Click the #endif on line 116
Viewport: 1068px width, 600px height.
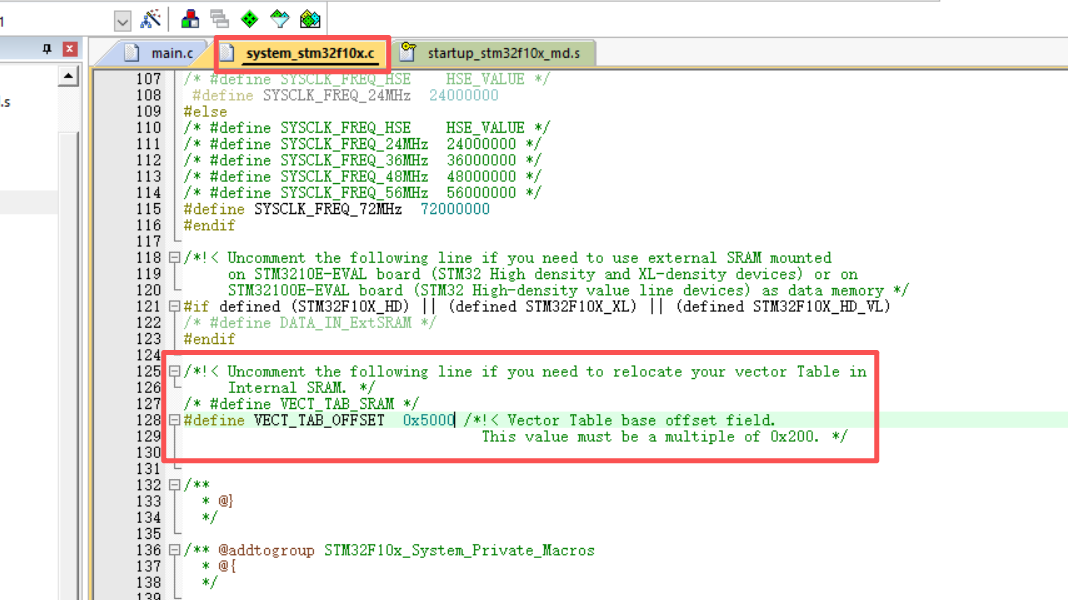pyautogui.click(x=209, y=225)
